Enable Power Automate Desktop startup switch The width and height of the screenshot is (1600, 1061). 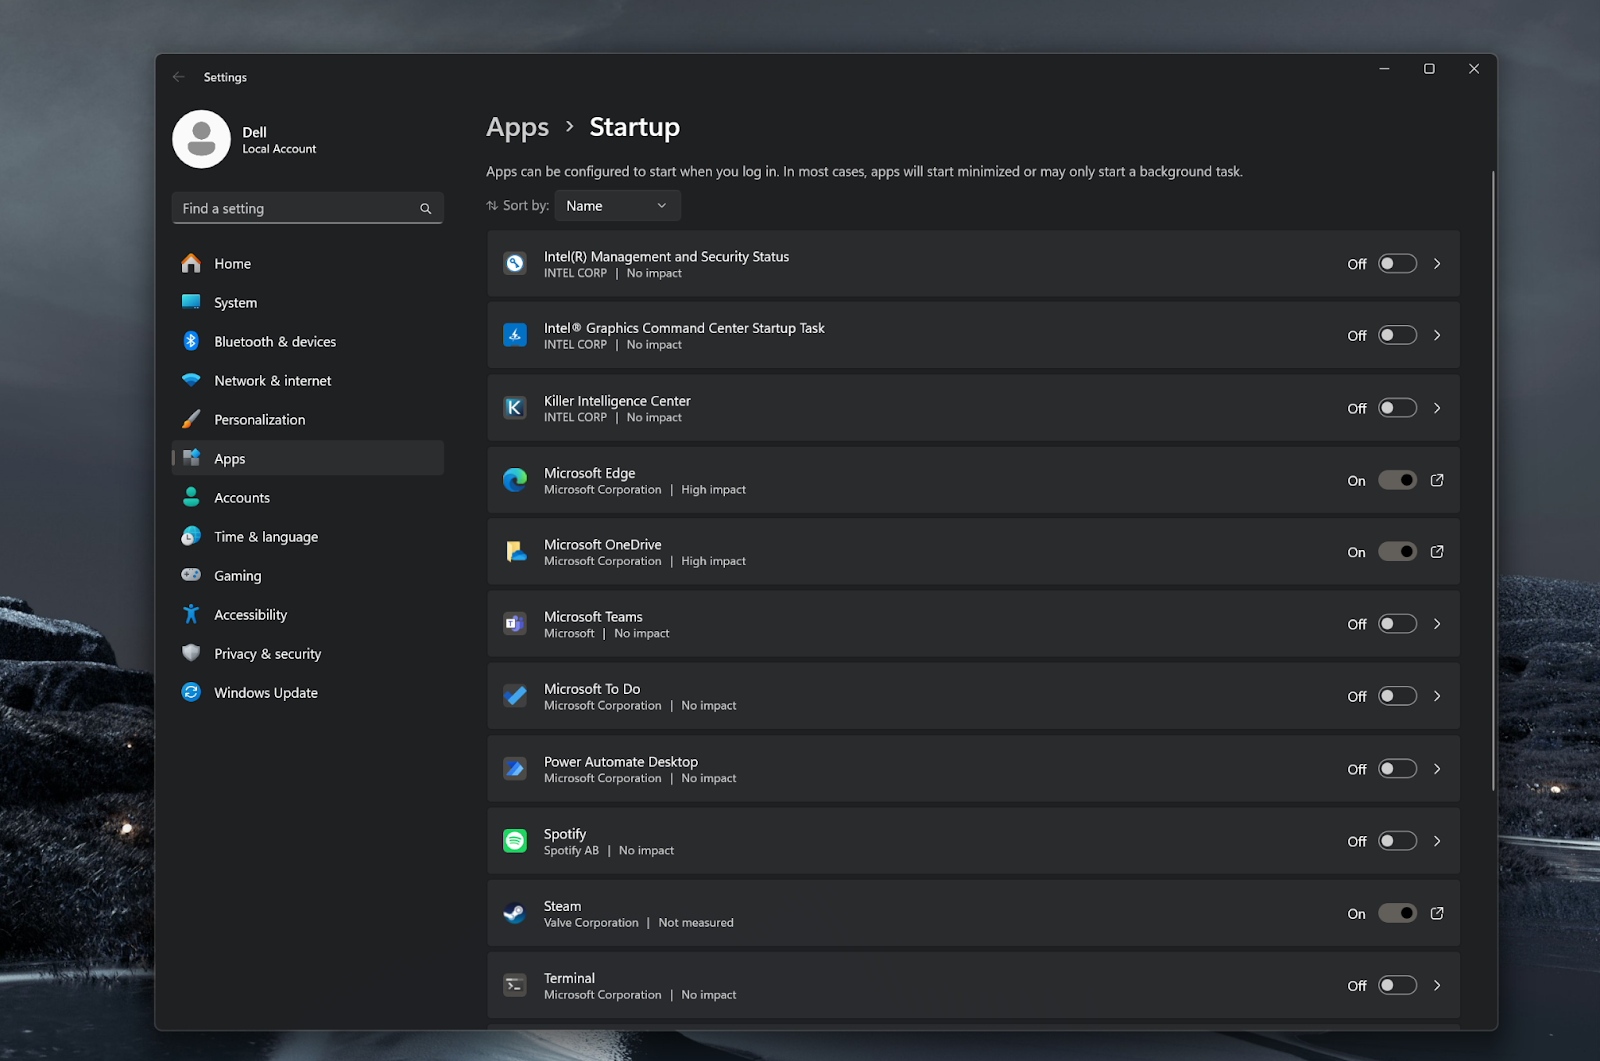click(1397, 769)
